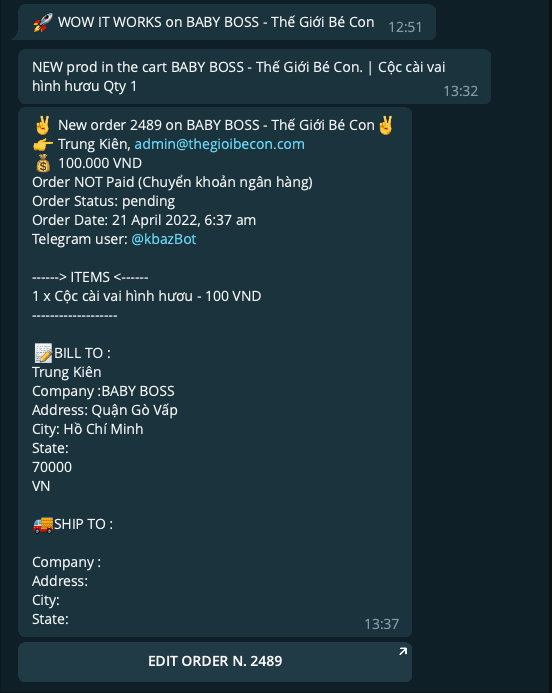Screen dimensions: 552x693
Task: Click the money bag emoji by 100.000 VND
Action: click(43, 164)
